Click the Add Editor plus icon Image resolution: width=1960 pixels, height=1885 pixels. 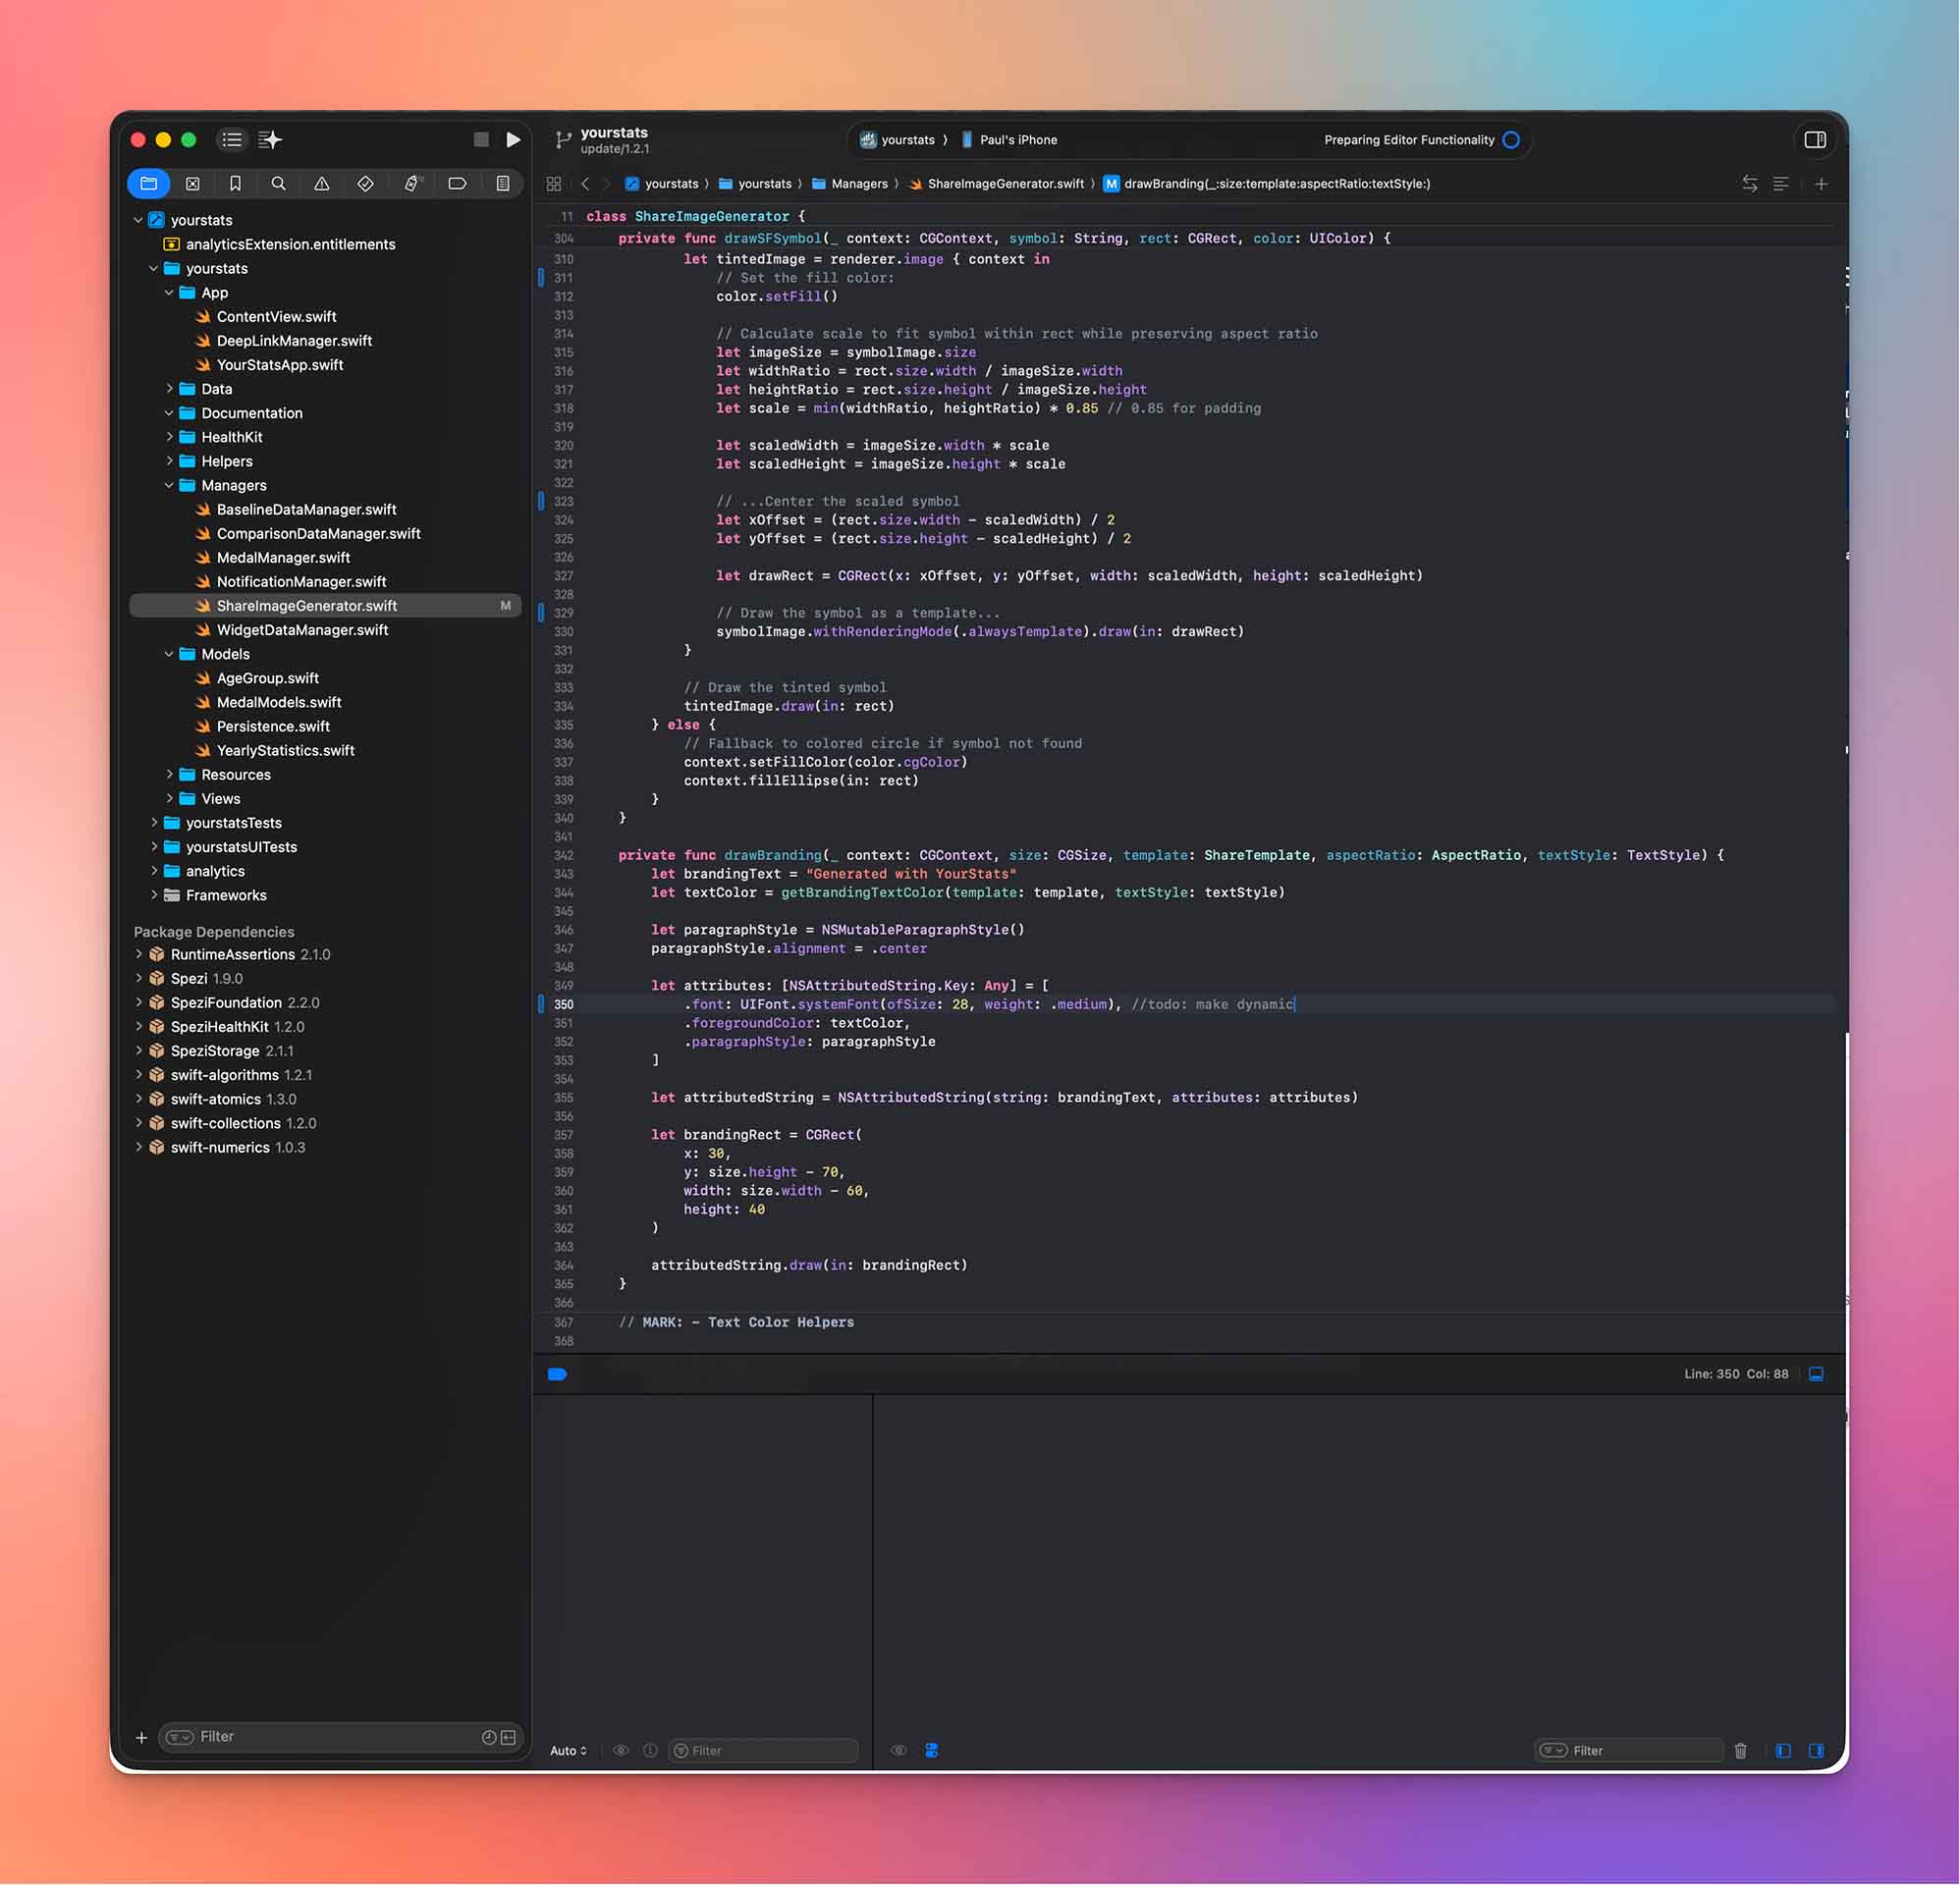pyautogui.click(x=1821, y=184)
